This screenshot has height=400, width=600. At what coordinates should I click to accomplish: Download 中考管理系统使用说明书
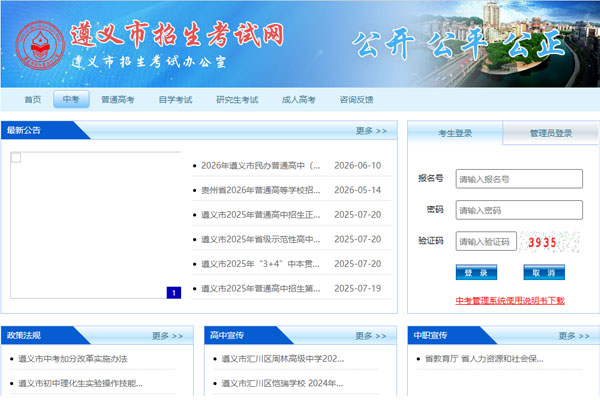tap(510, 300)
